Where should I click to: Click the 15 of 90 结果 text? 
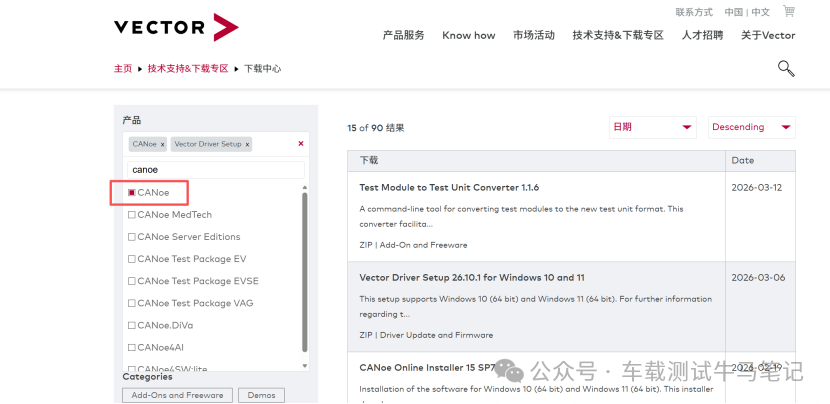click(376, 128)
